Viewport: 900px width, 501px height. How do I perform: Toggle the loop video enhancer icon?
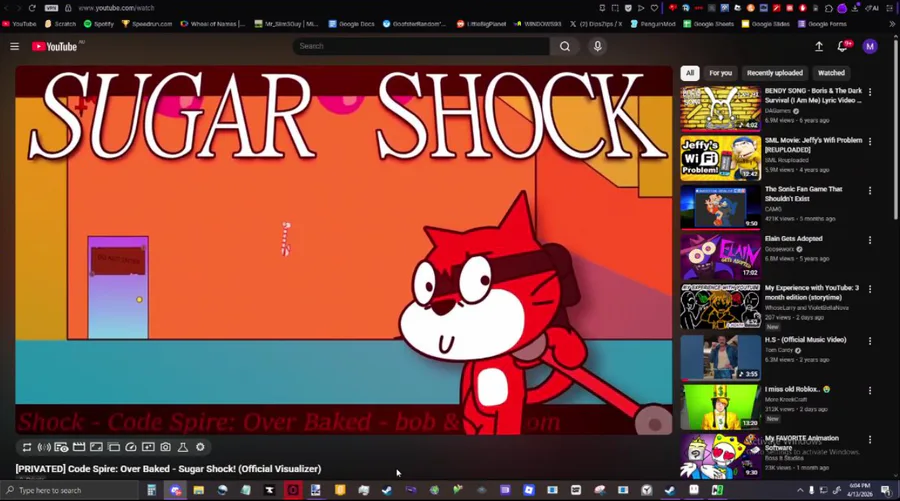tap(27, 447)
